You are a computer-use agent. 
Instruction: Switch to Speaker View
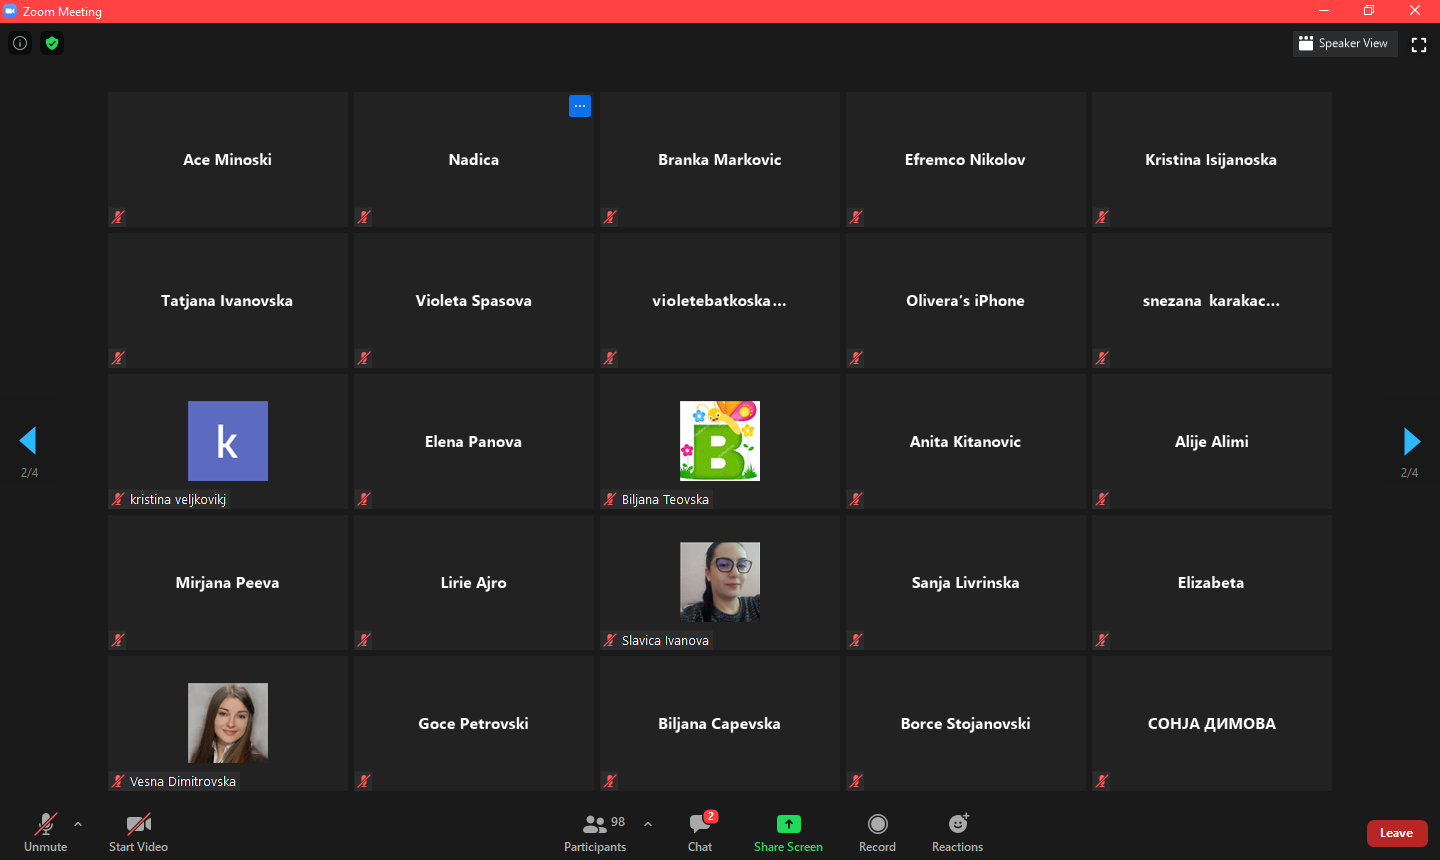tap(1344, 43)
